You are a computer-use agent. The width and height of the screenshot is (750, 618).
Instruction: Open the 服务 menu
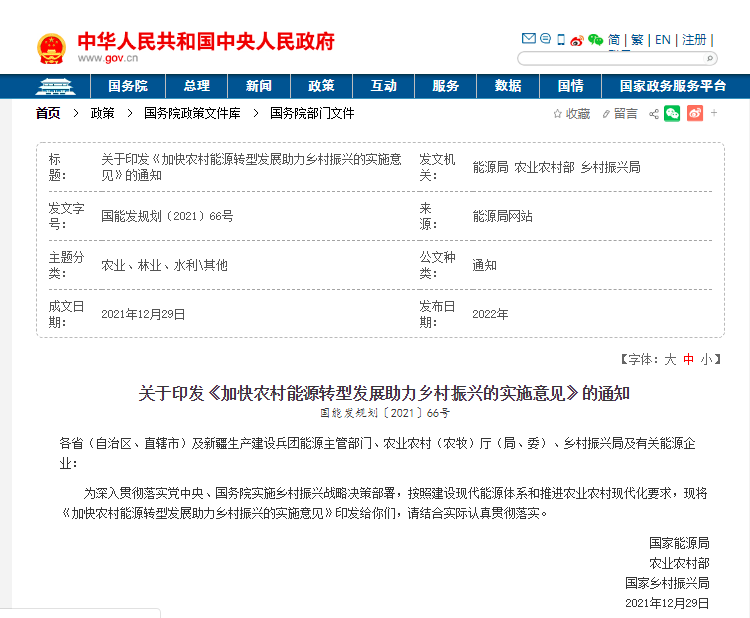point(445,86)
